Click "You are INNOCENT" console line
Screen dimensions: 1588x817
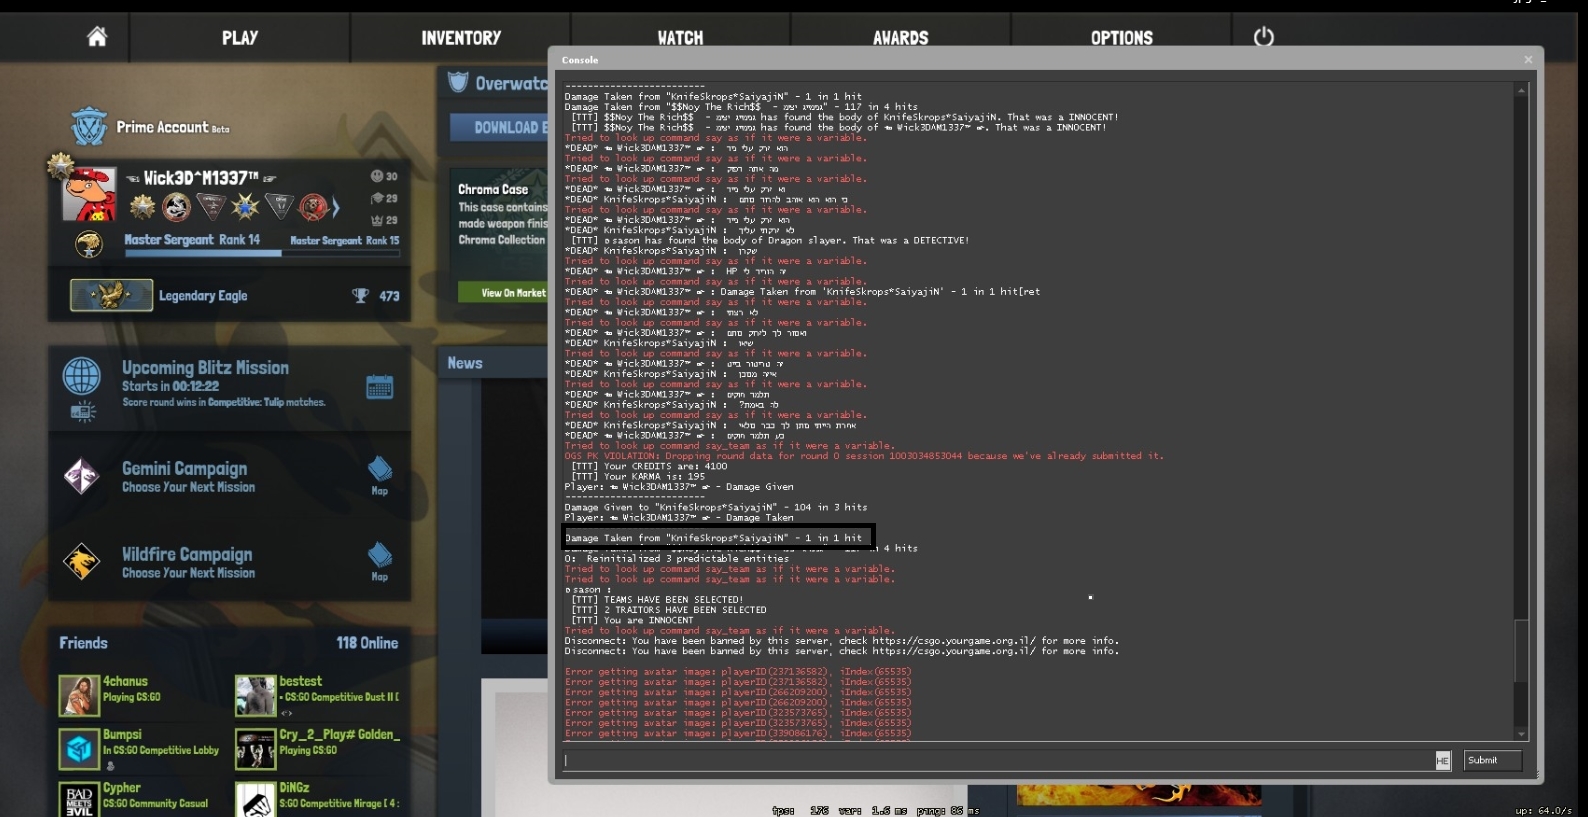(x=632, y=620)
